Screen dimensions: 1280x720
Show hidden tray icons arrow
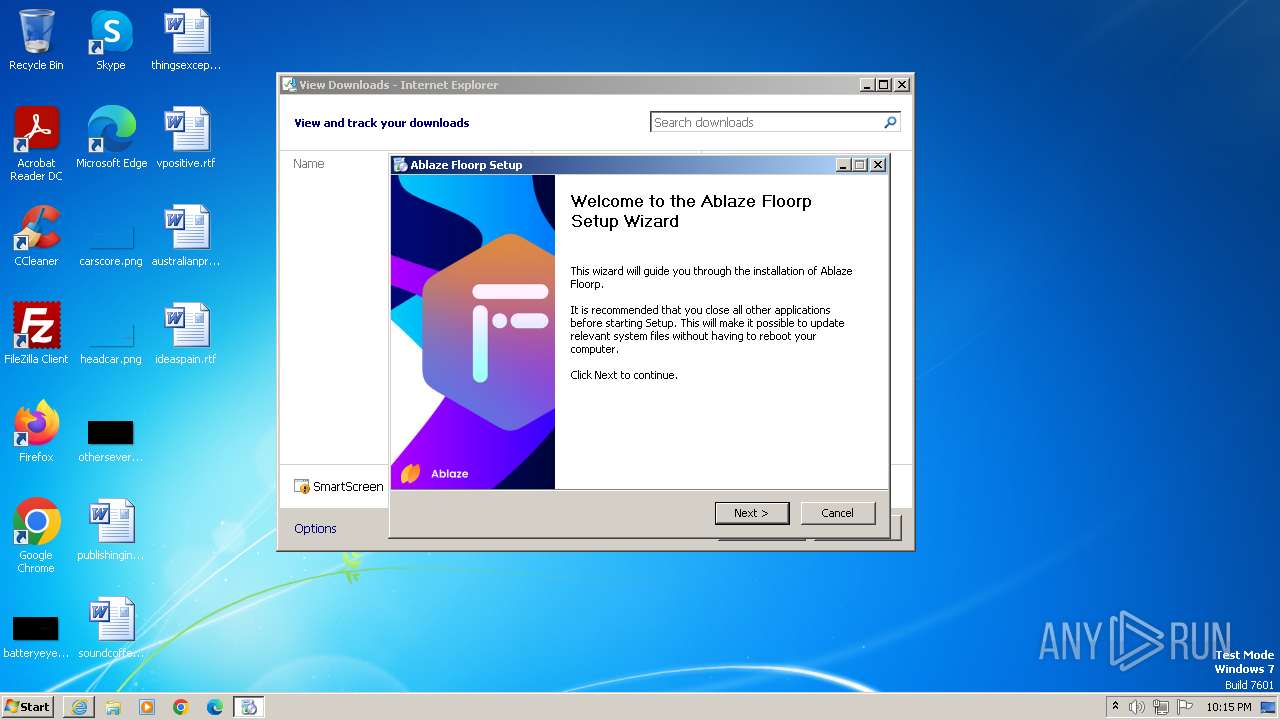coord(1116,707)
